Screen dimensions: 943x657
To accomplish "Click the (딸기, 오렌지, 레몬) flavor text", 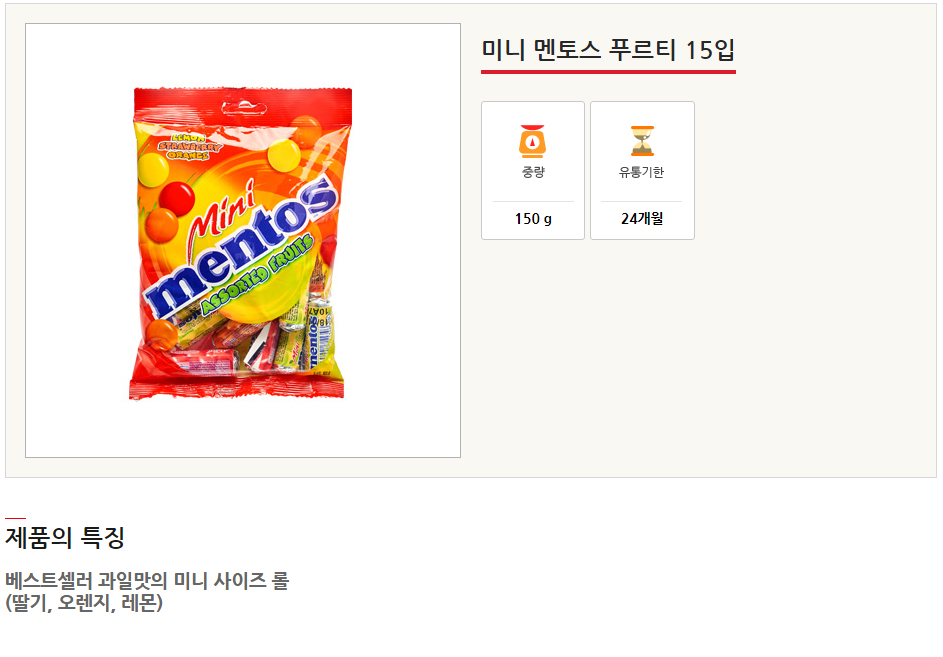I will pos(84,603).
